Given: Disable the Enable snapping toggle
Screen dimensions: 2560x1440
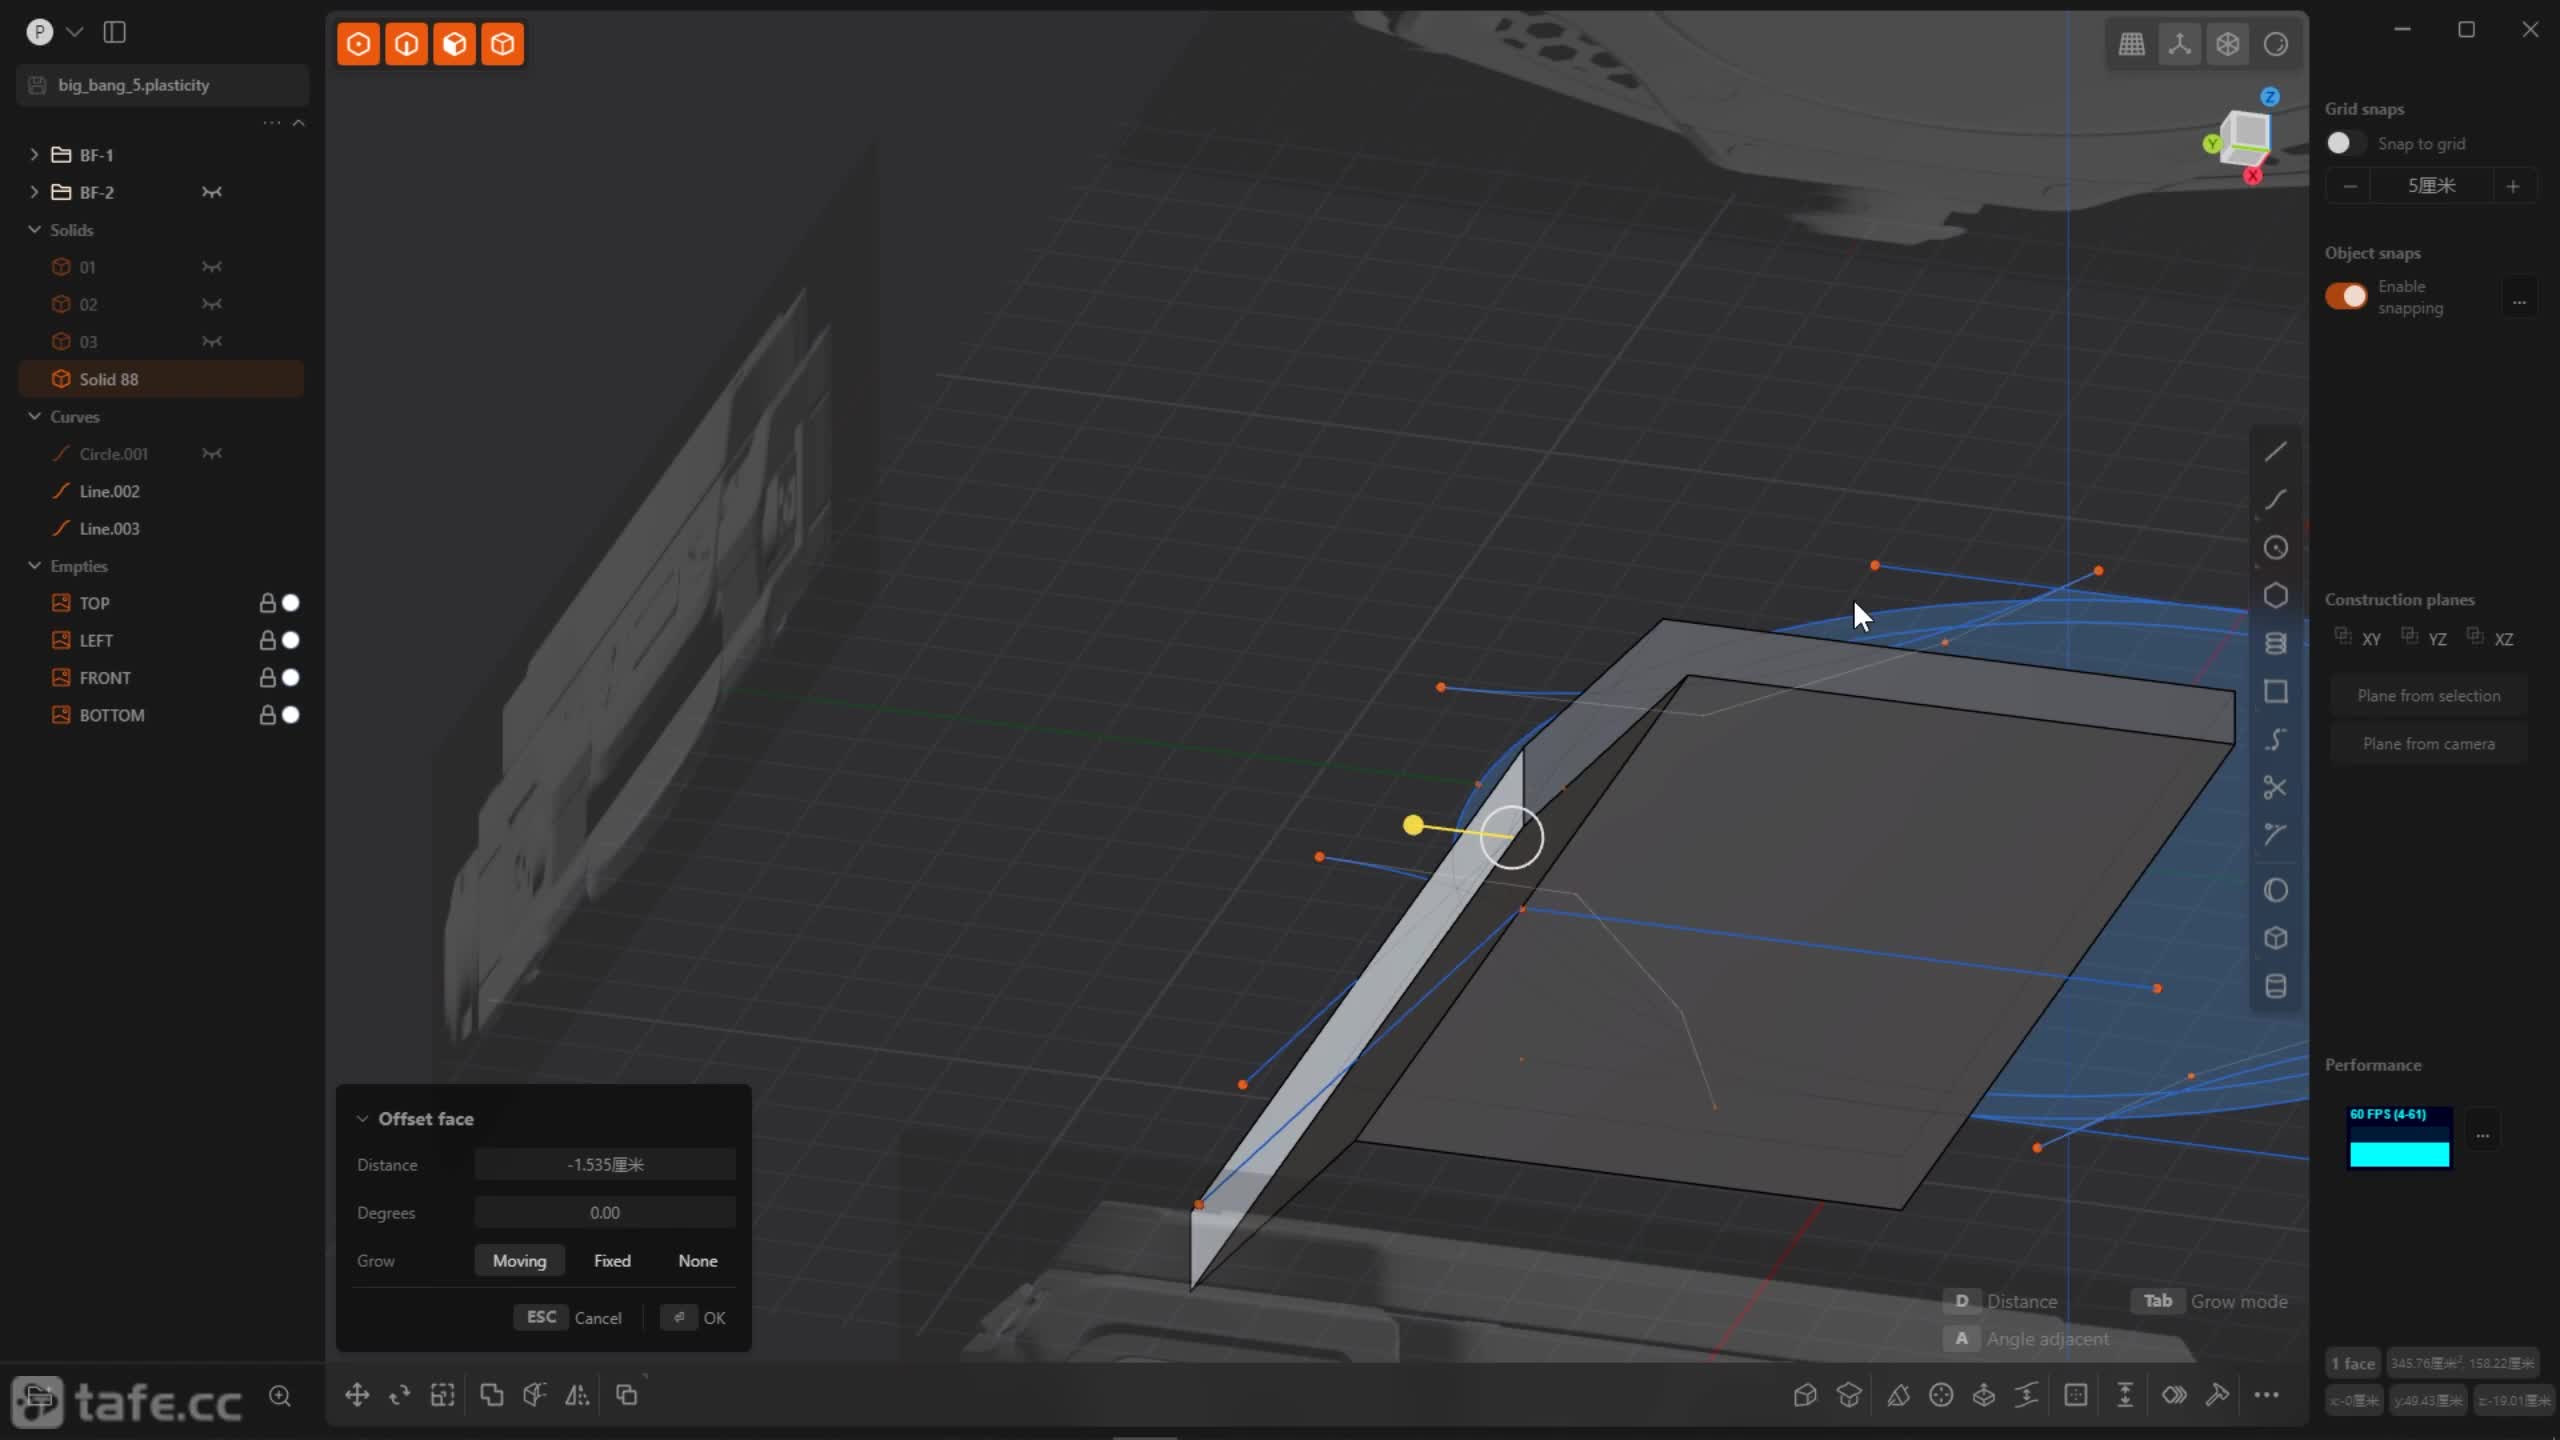Looking at the screenshot, I should tap(2345, 296).
